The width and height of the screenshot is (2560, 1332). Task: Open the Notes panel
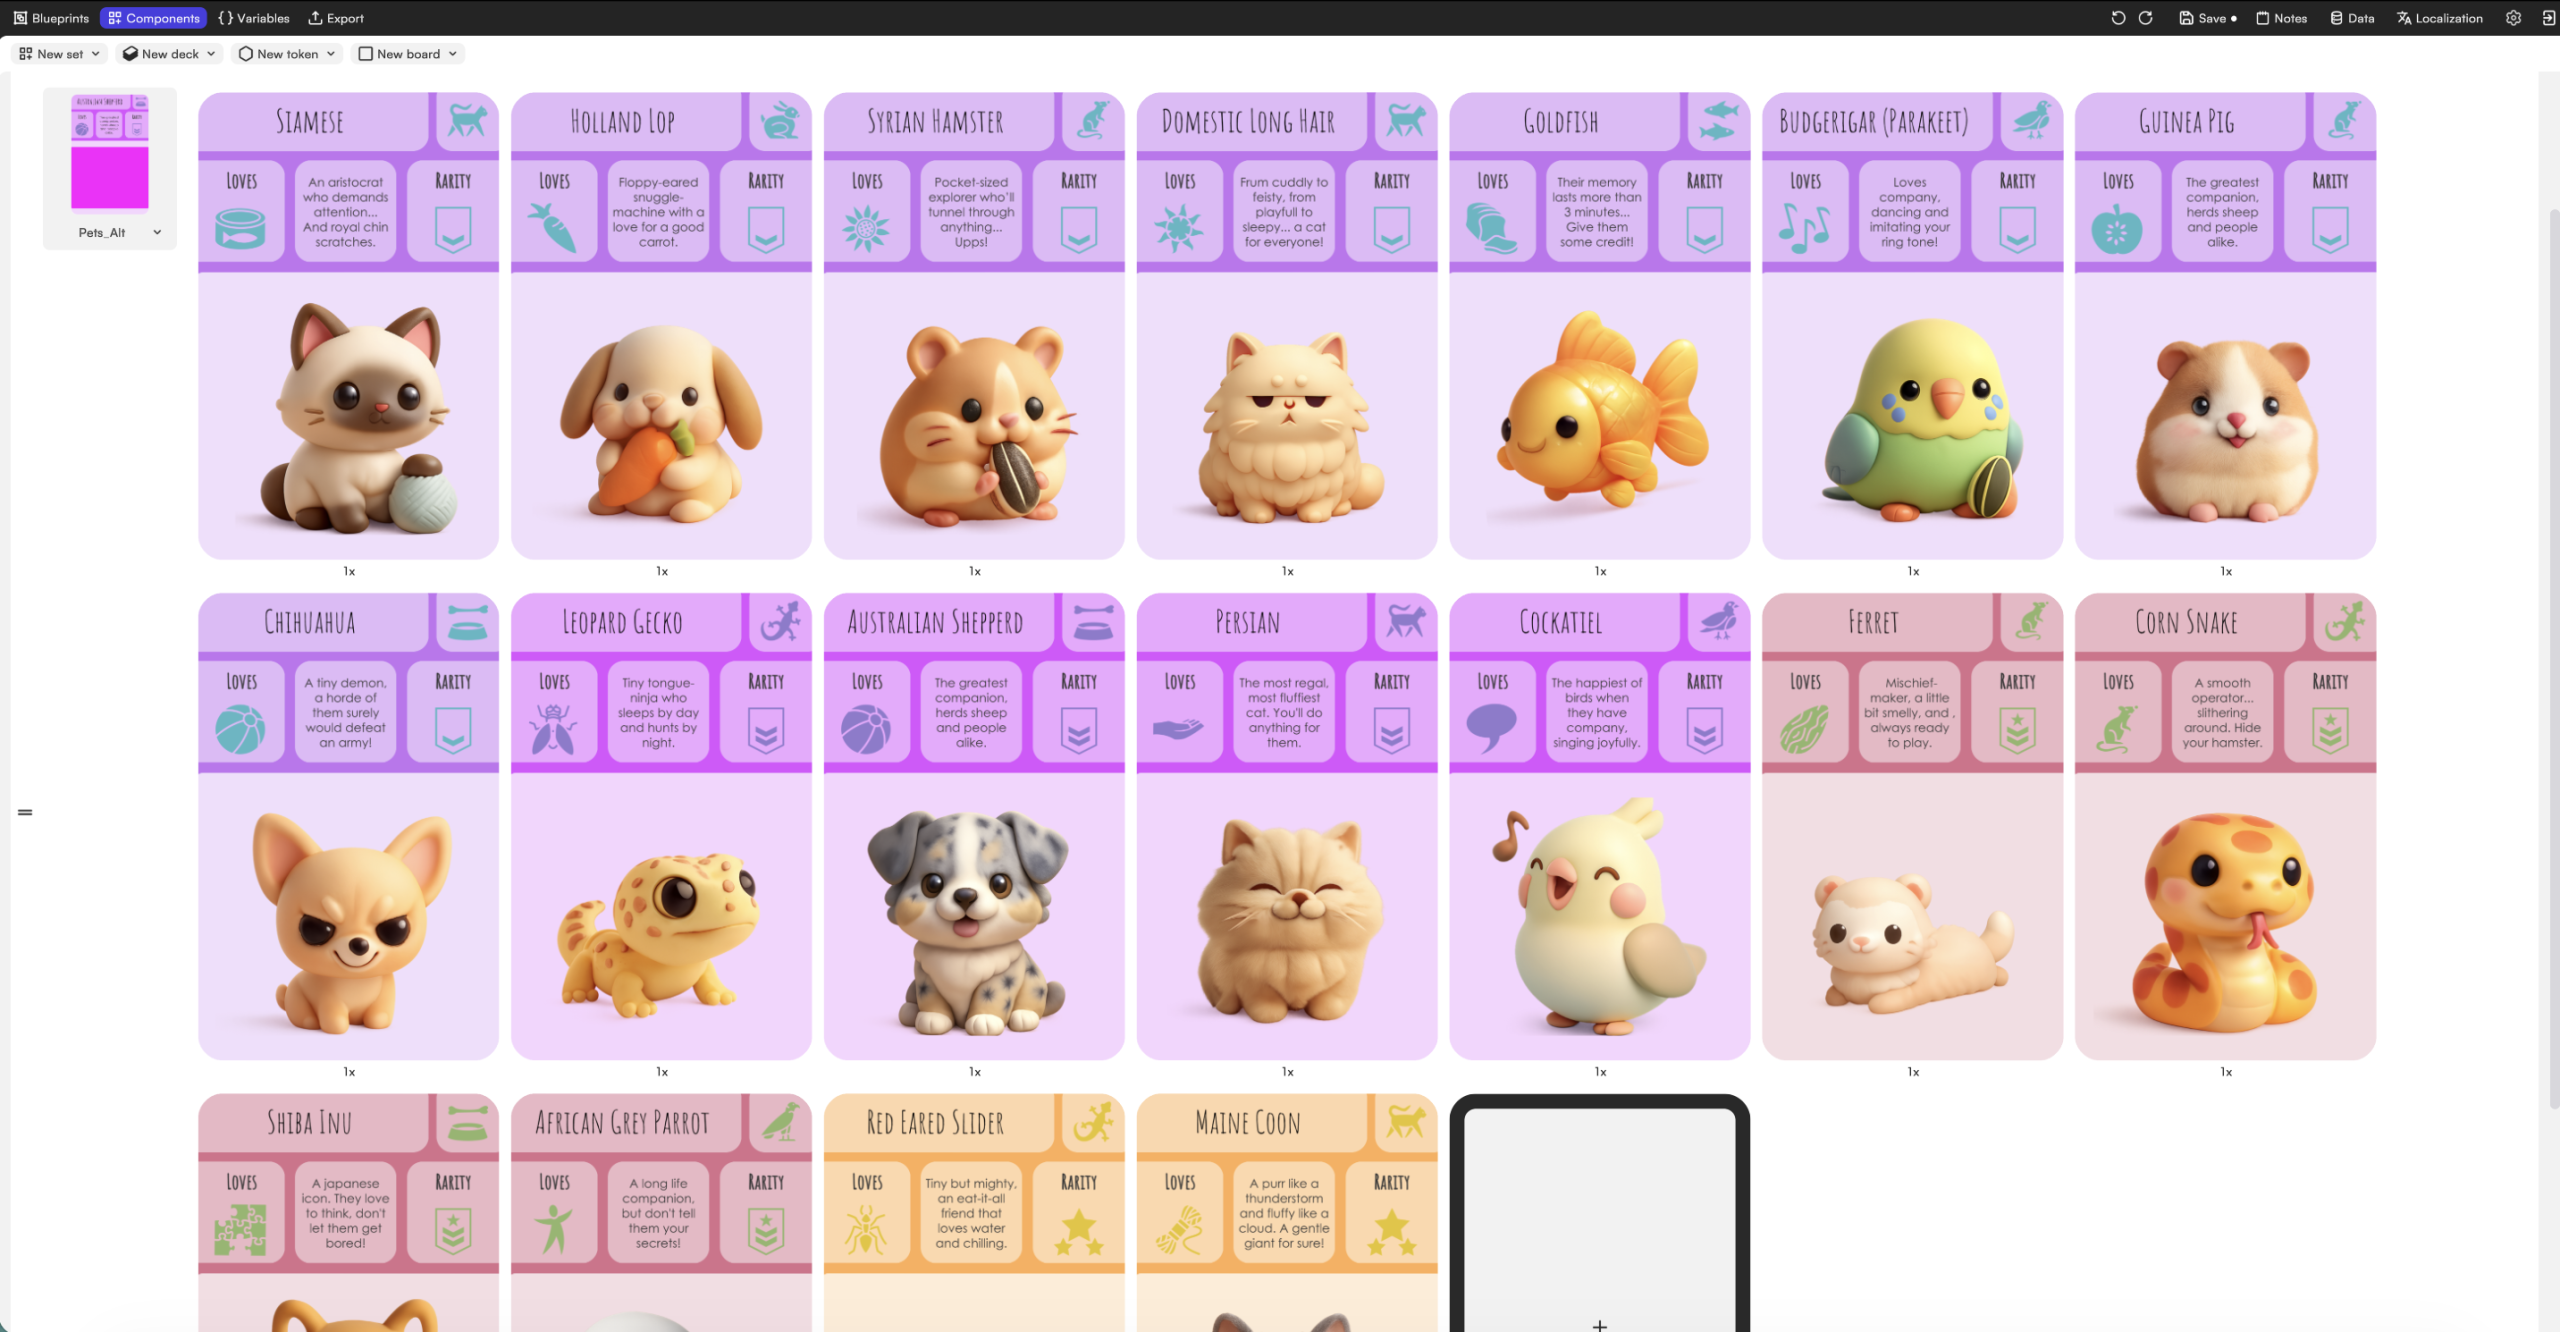coord(2282,18)
